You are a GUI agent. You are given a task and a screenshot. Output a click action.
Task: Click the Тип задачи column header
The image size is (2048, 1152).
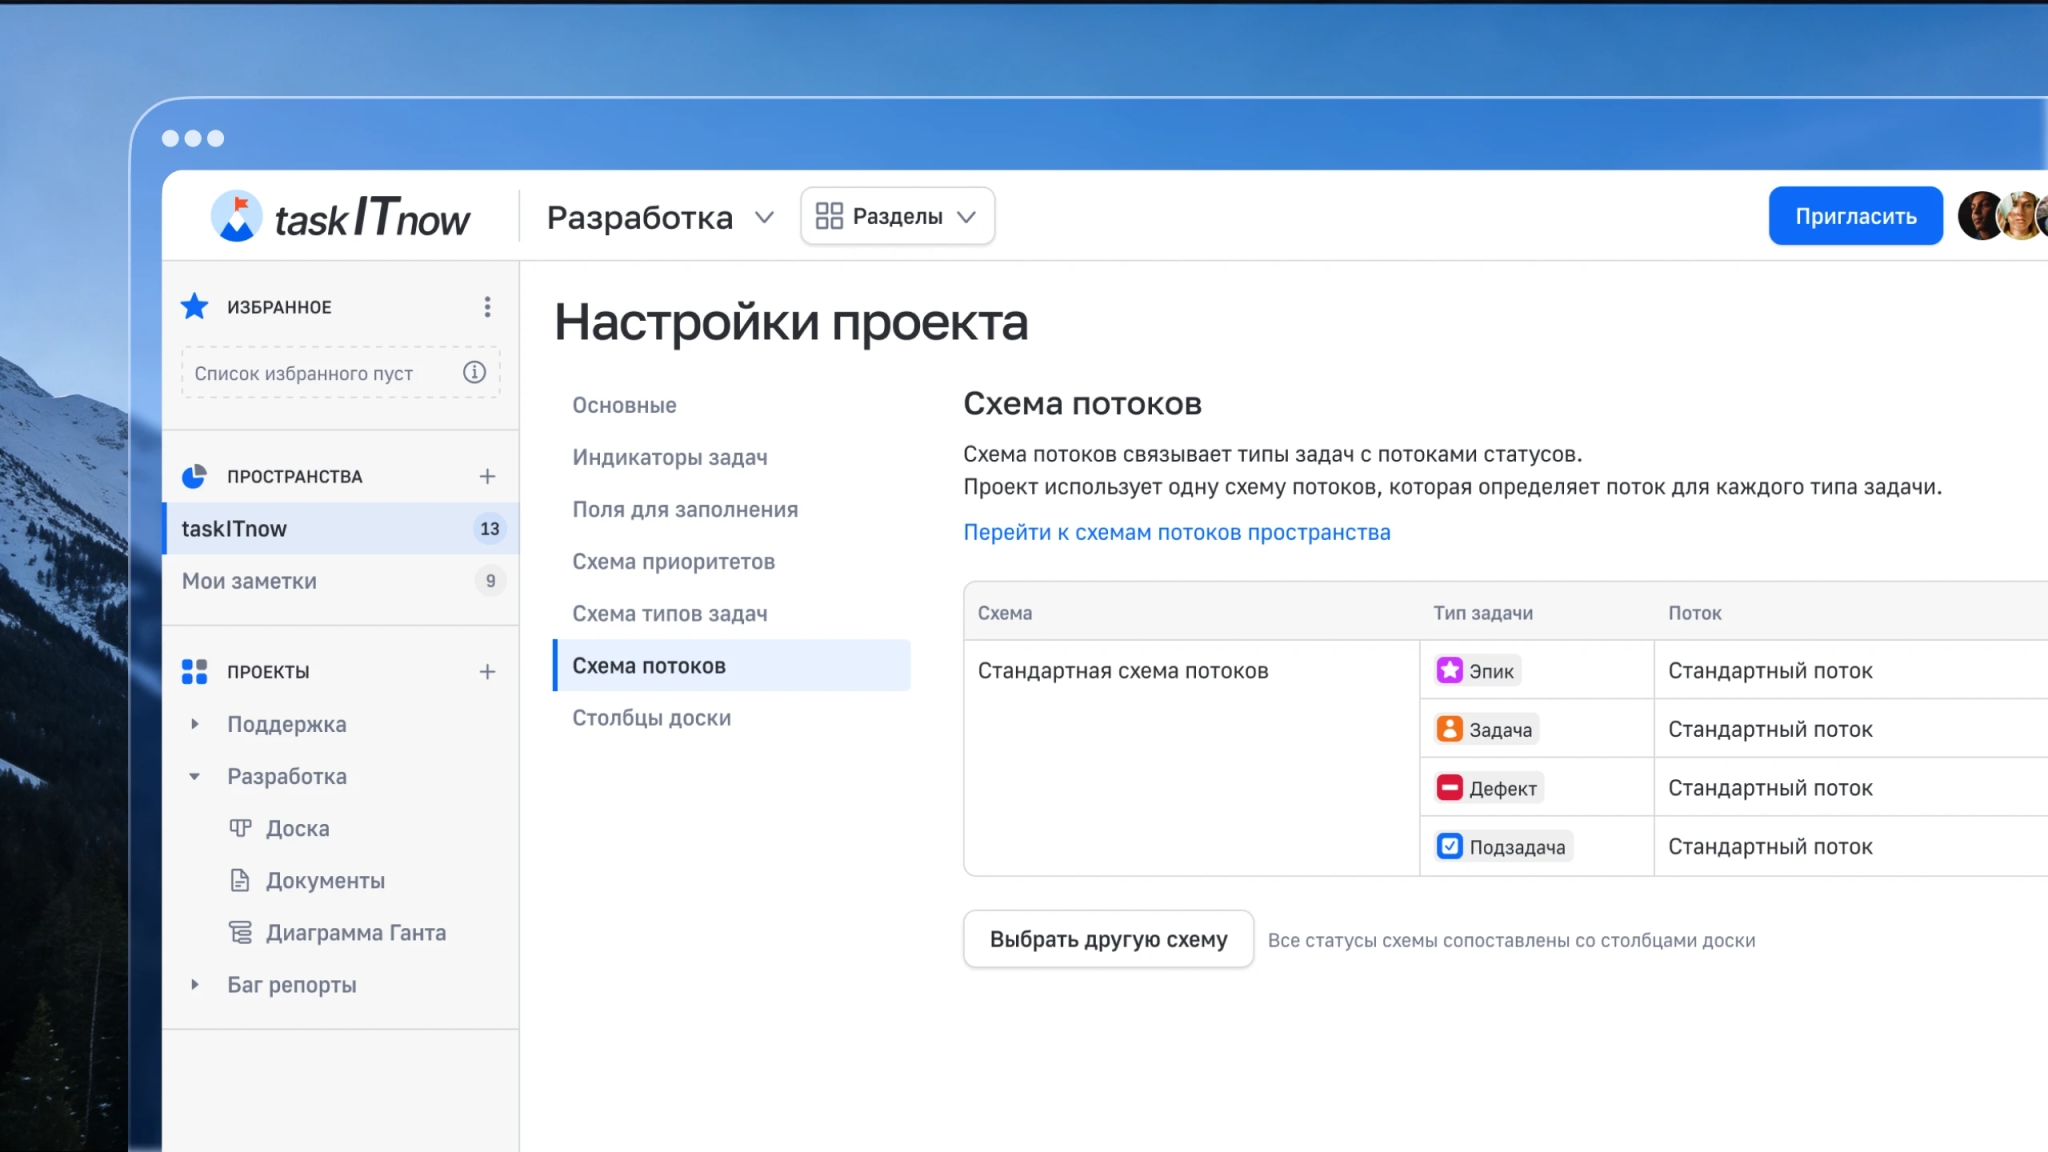pos(1482,612)
